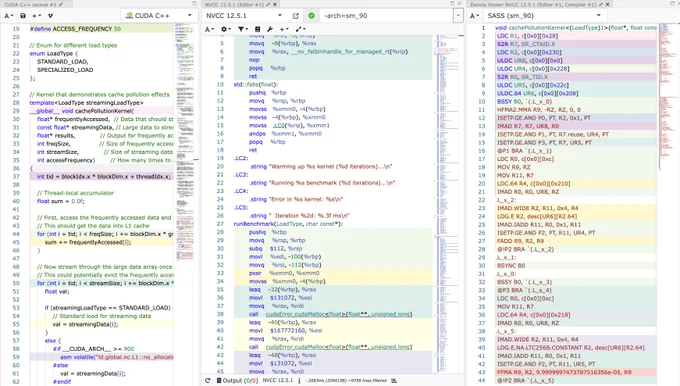Maximize the NVCC compiler pane
680x386 pixels.
pyautogui.click(x=452, y=4)
